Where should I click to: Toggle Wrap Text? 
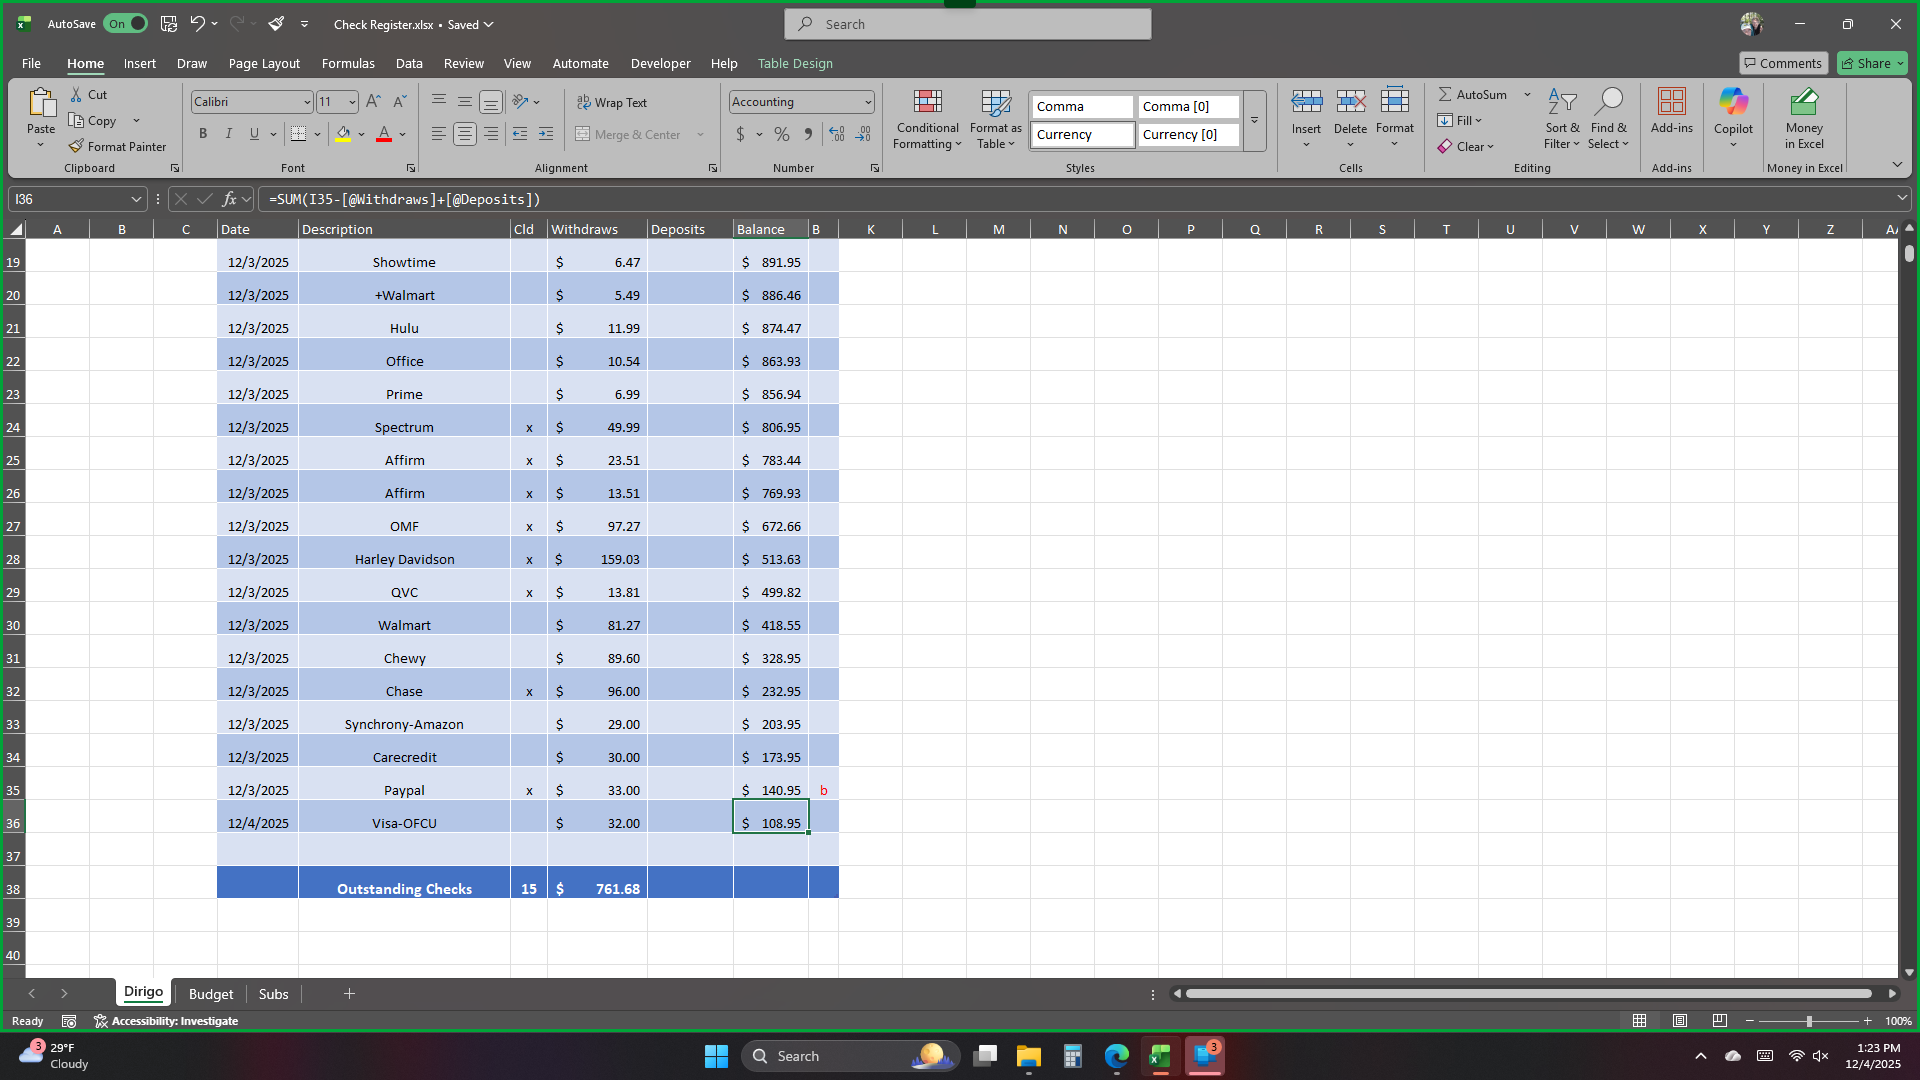(x=612, y=102)
